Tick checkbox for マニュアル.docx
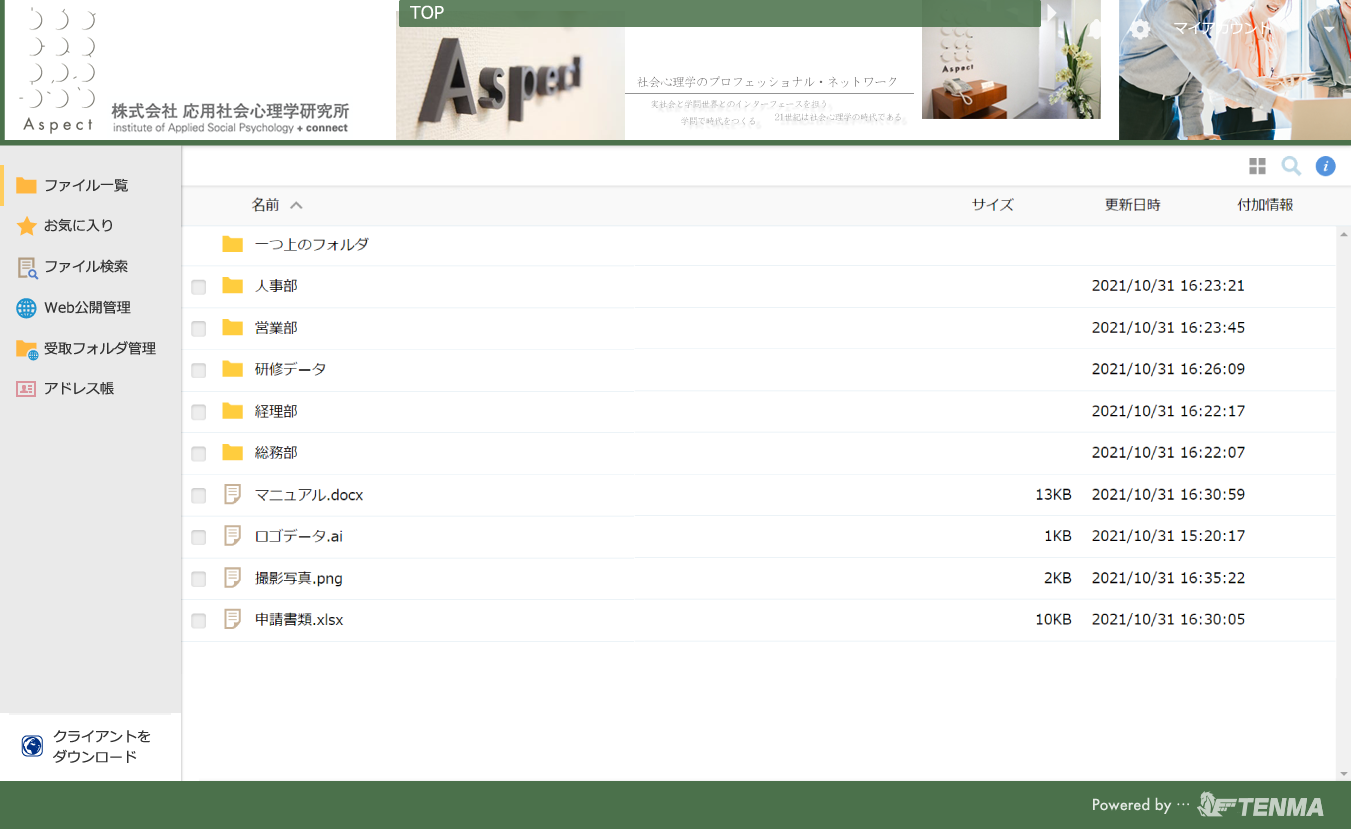 click(x=199, y=496)
